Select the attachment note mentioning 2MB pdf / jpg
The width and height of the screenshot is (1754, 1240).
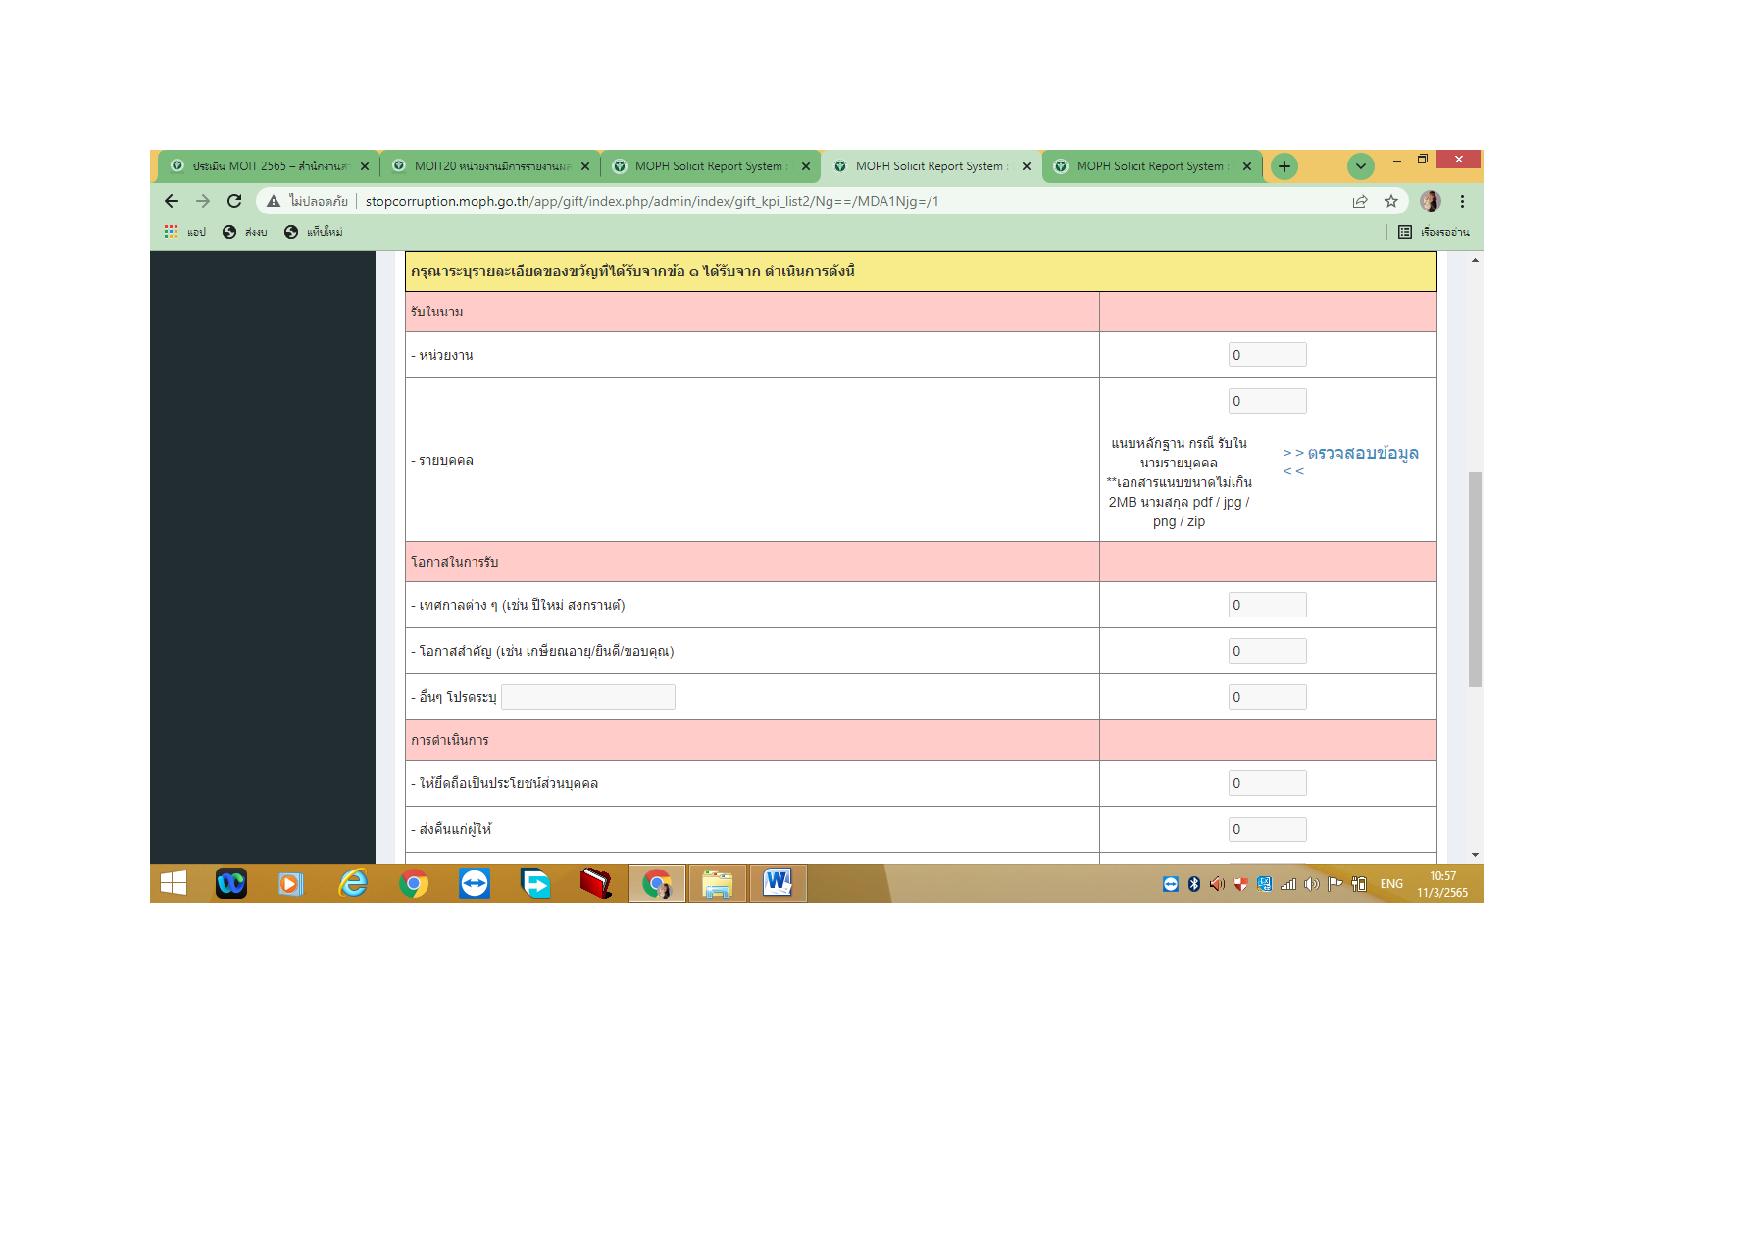click(x=1179, y=482)
